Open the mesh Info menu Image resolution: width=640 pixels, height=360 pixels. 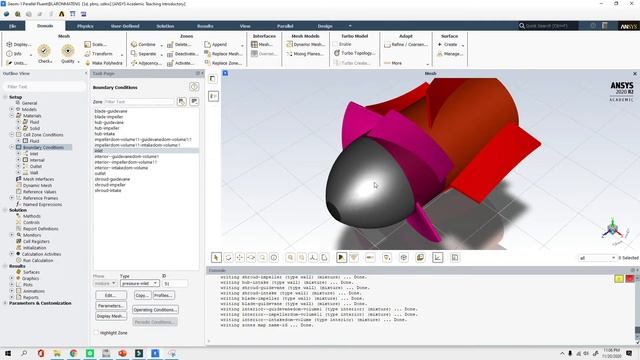[14, 53]
